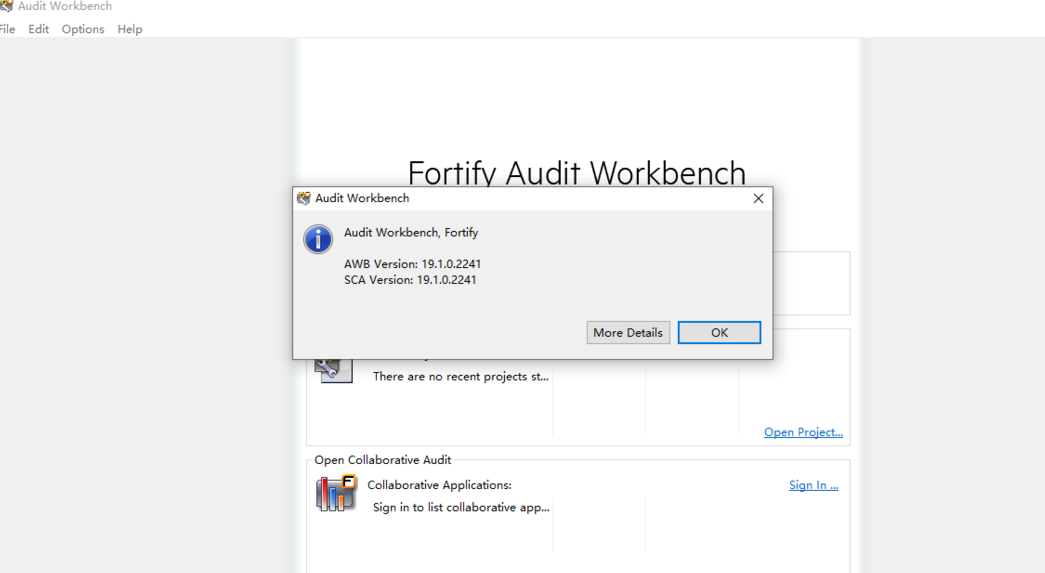Click the recent projects tools icon

point(333,370)
